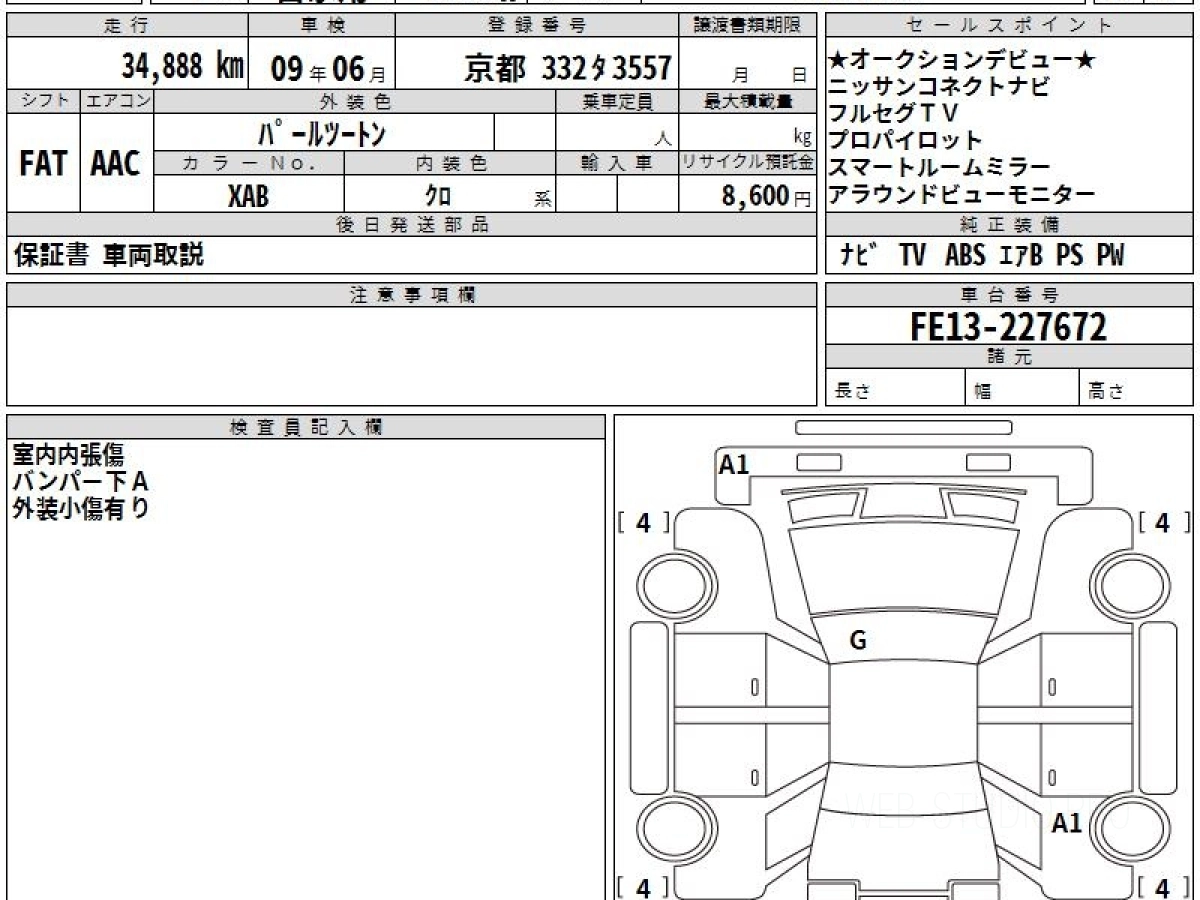Click the mileage value 34,888 km
The width and height of the screenshot is (1200, 900).
coord(183,67)
